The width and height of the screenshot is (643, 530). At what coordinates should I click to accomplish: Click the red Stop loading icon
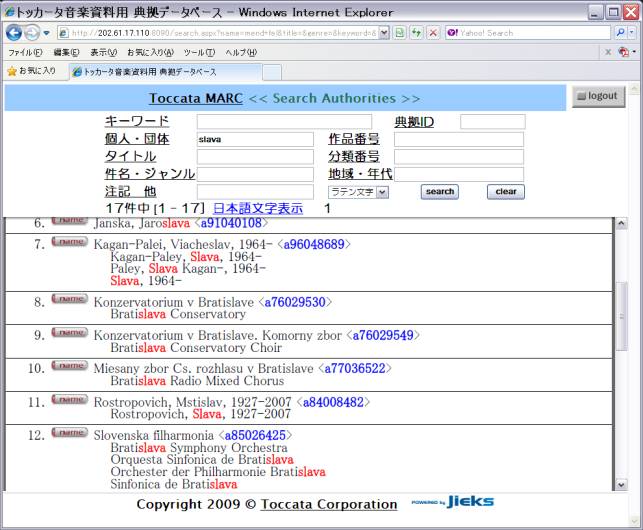(x=433, y=33)
